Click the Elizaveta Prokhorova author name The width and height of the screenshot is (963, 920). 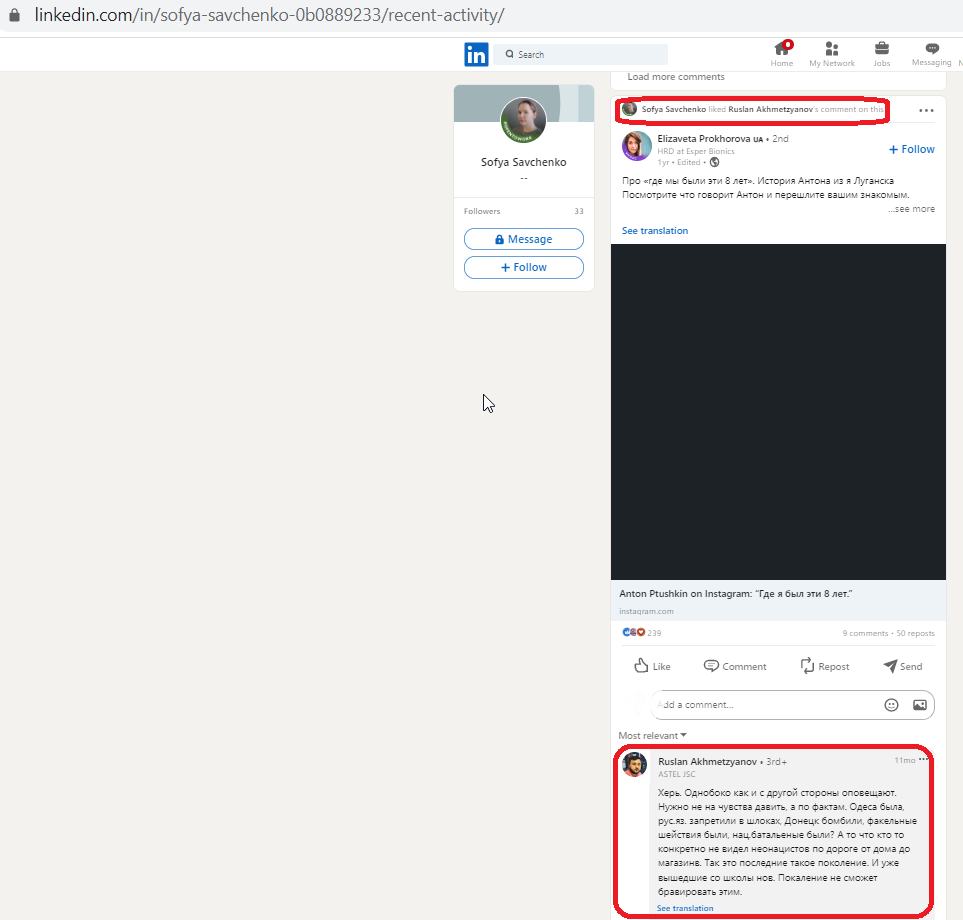tap(704, 139)
